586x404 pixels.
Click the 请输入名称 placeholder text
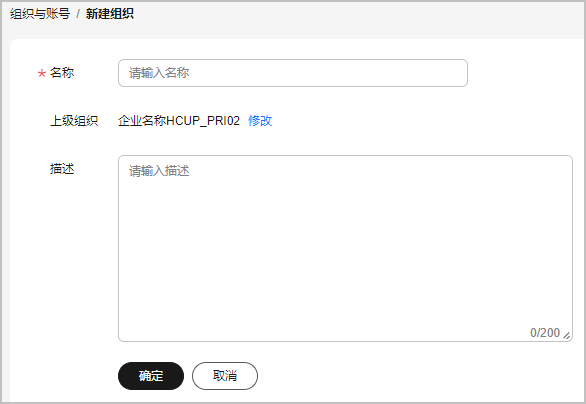pyautogui.click(x=159, y=73)
